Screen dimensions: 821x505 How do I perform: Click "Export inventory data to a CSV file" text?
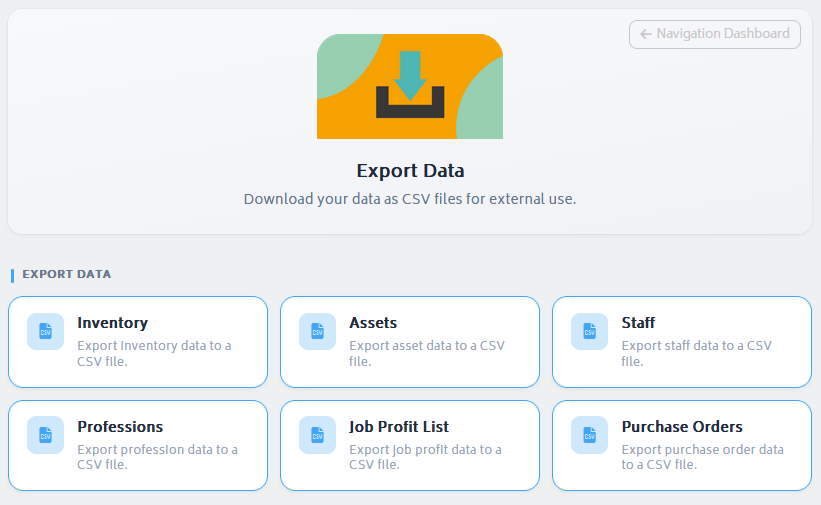(154, 353)
